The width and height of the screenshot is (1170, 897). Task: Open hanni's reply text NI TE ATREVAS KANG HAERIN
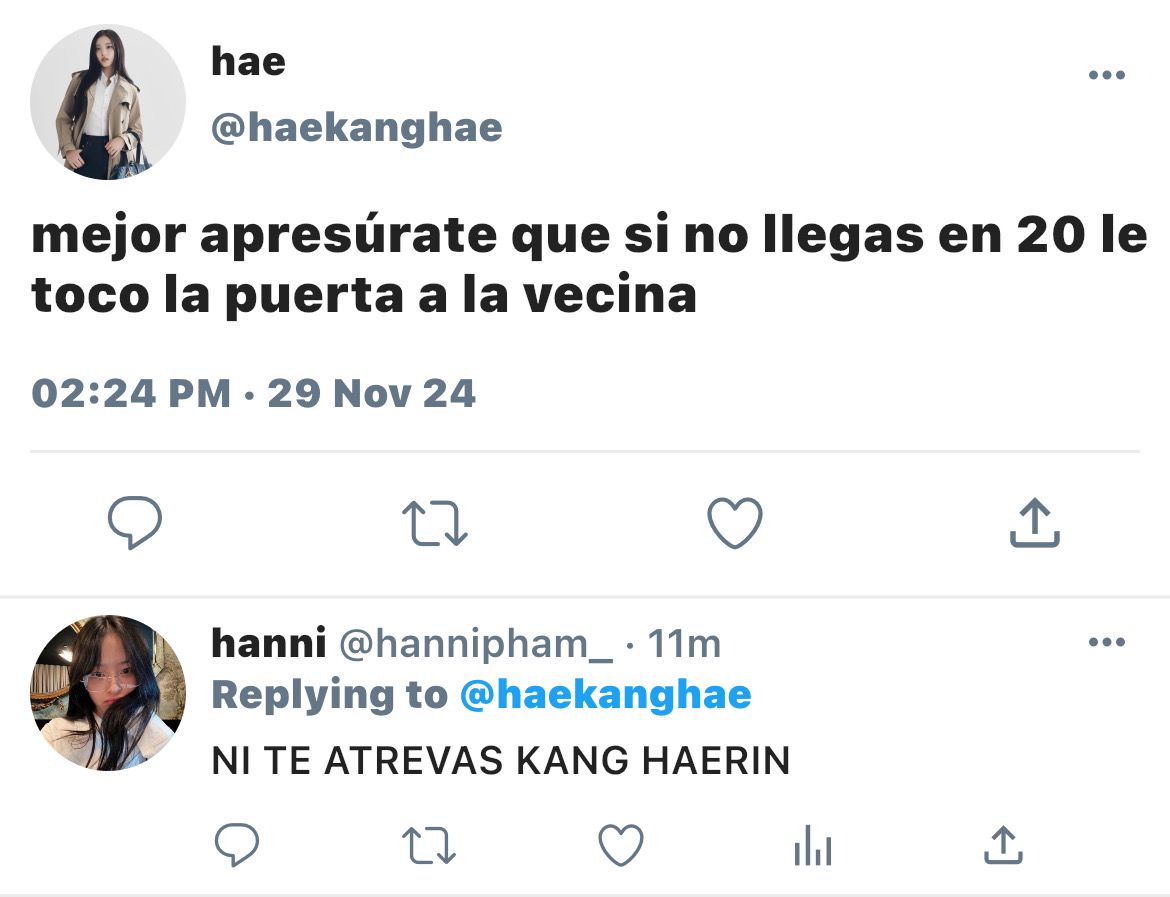501,761
